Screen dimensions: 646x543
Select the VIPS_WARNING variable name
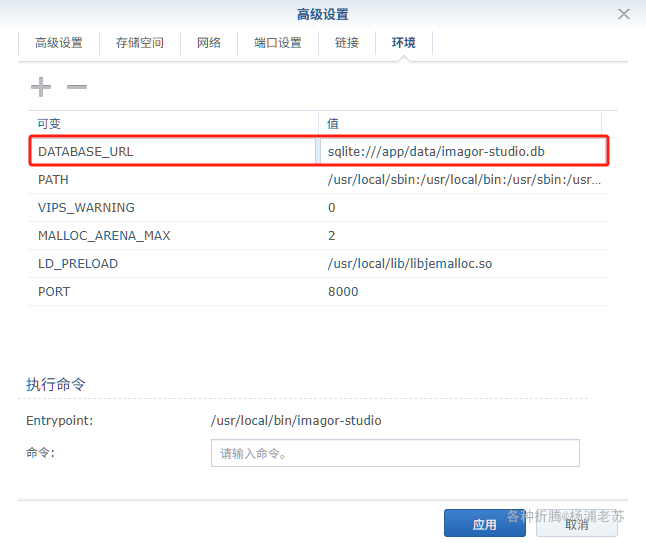(x=86, y=208)
